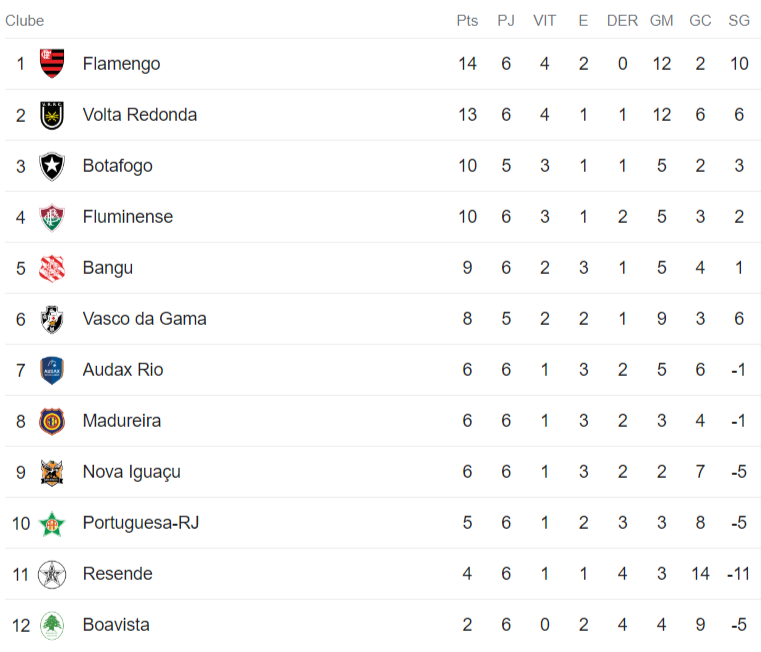The height and width of the screenshot is (652, 761).
Task: Click the GM column header
Action: click(661, 21)
